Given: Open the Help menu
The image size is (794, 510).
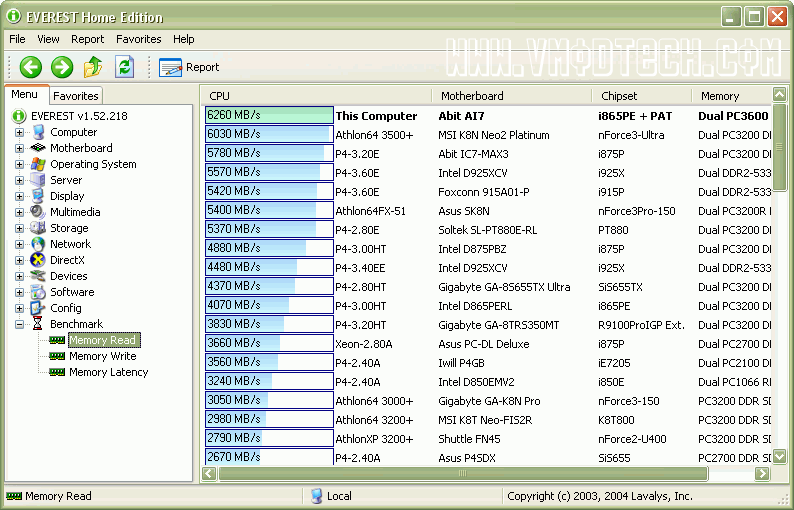Looking at the screenshot, I should (183, 39).
